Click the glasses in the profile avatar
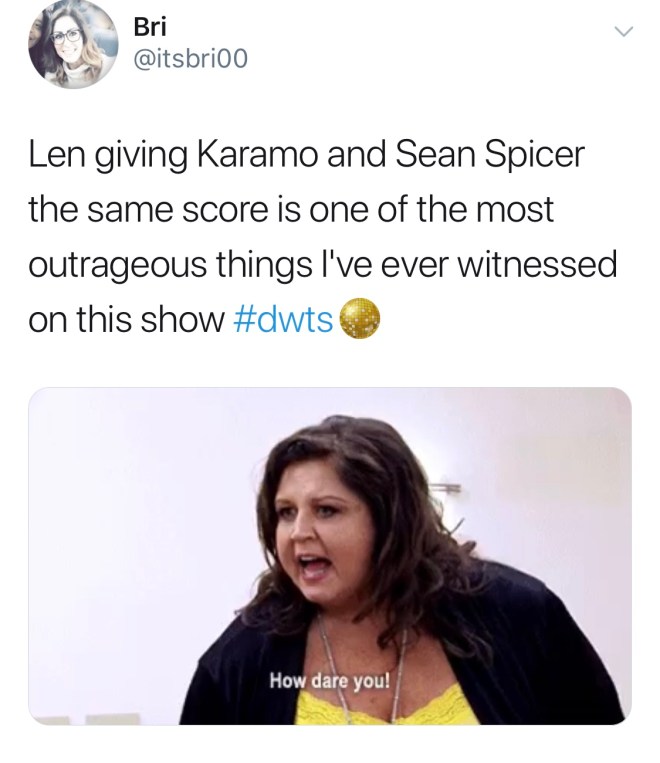Image resolution: width=660 pixels, height=763 pixels. pos(67,37)
